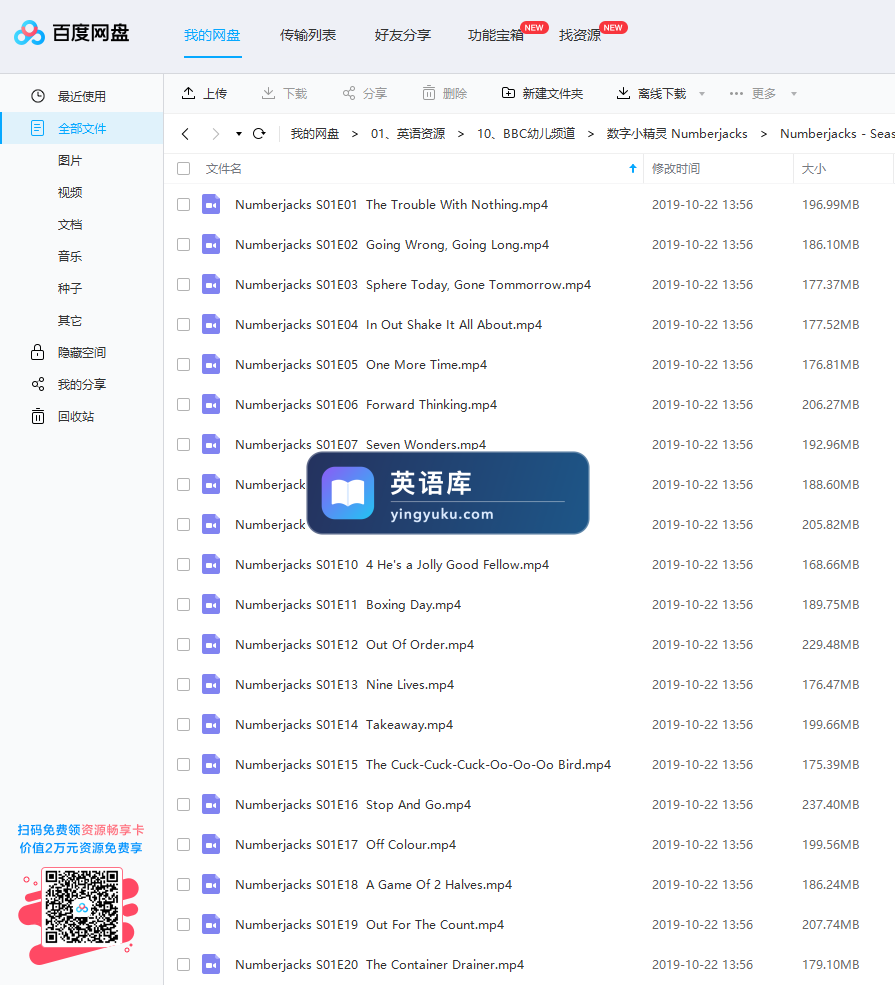
Task: Go back with the left arrow
Action: coord(185,134)
